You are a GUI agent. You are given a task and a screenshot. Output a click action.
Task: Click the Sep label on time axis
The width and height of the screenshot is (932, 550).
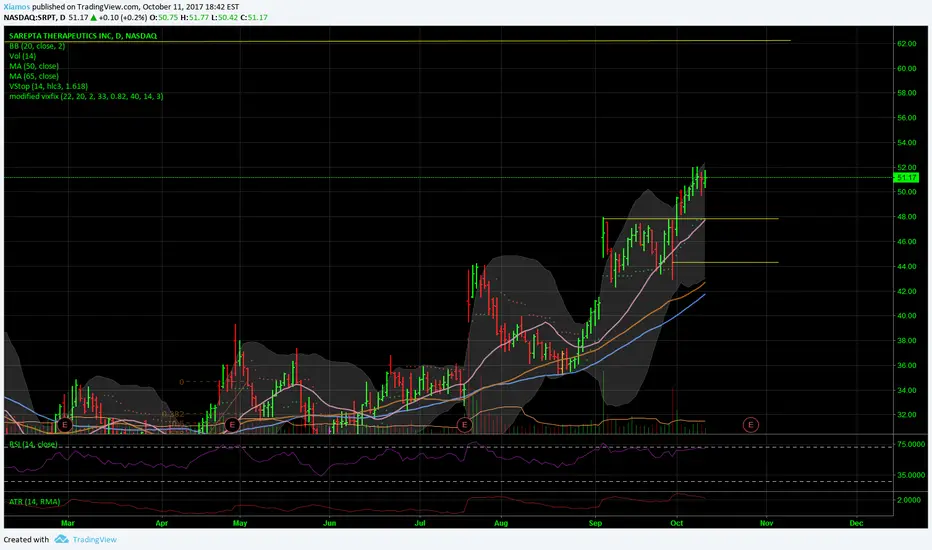(595, 523)
